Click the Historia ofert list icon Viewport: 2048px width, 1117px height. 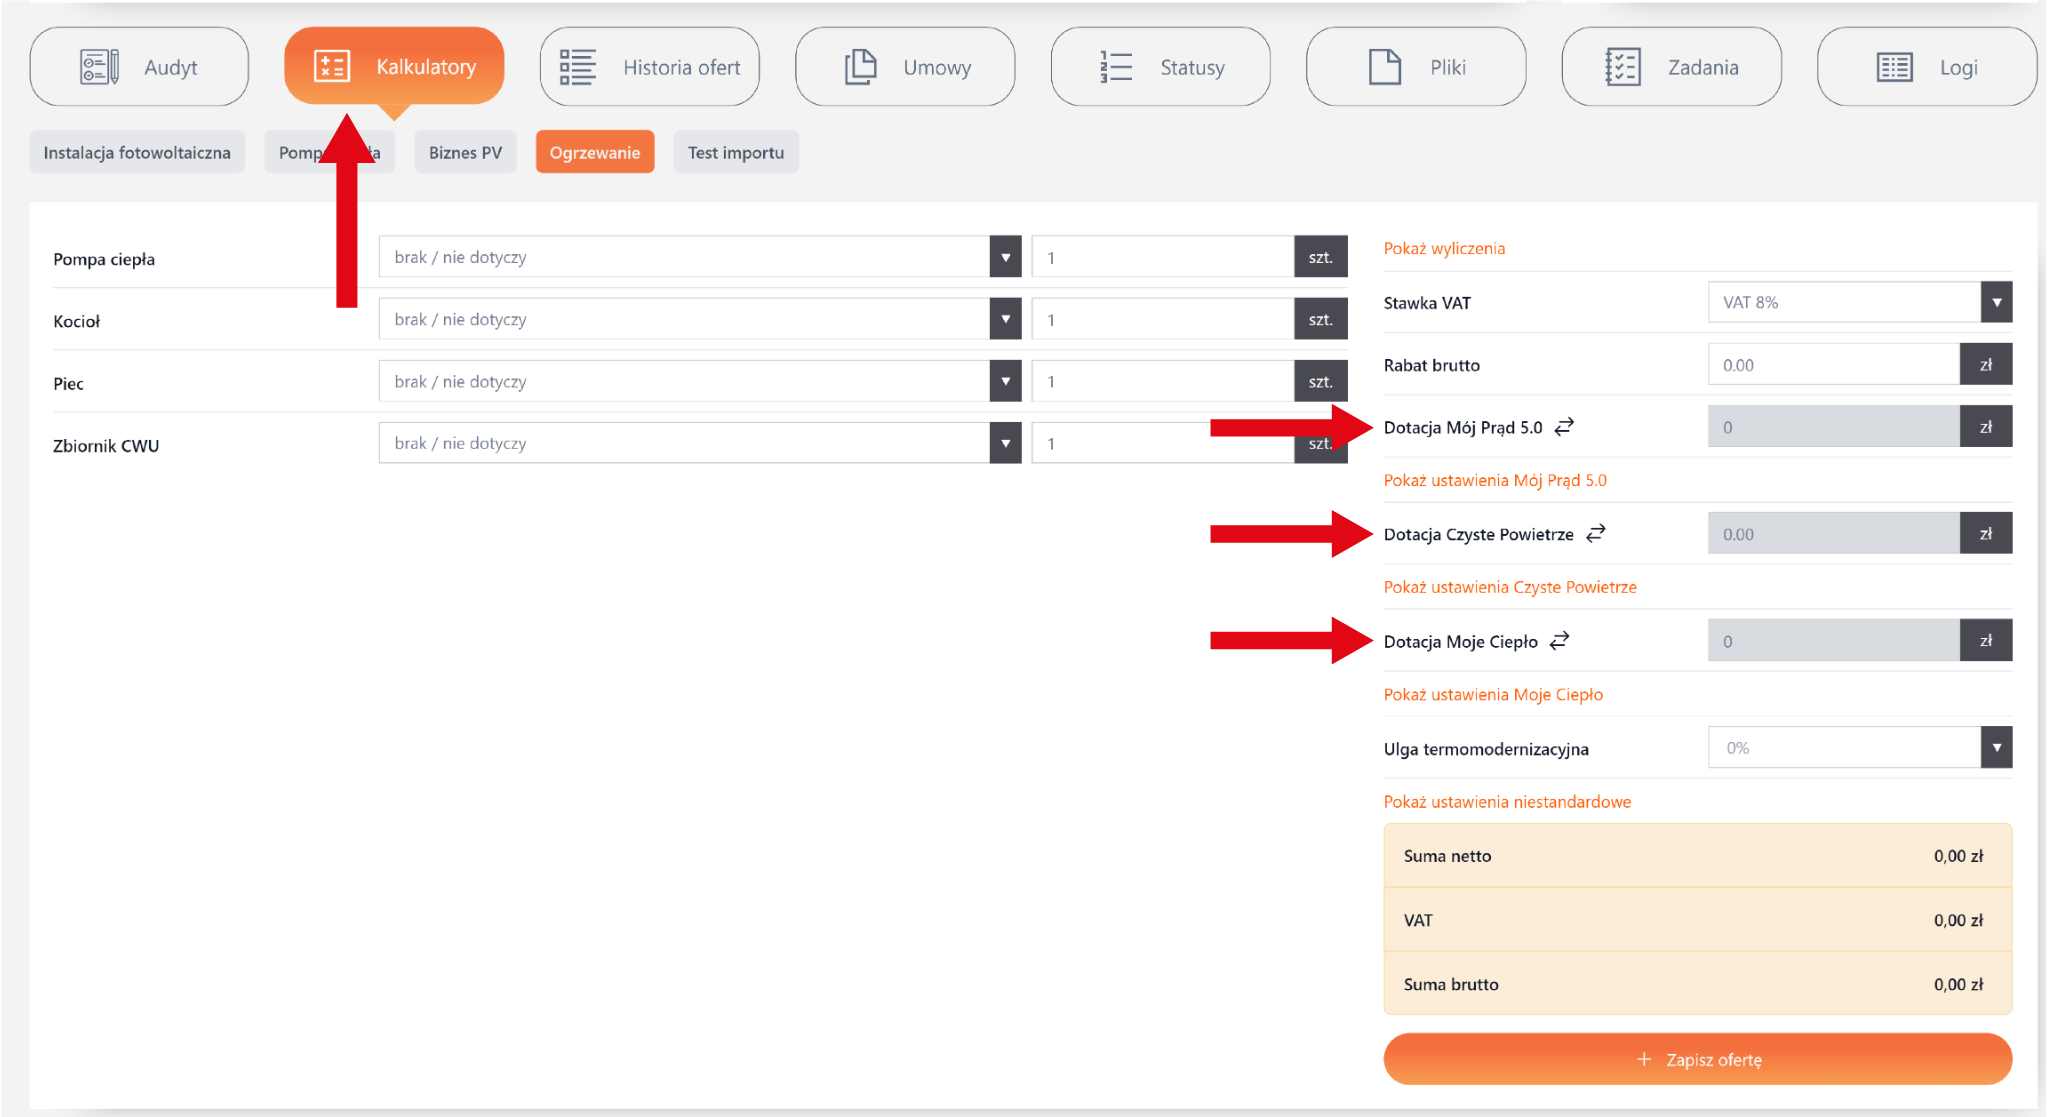click(577, 67)
